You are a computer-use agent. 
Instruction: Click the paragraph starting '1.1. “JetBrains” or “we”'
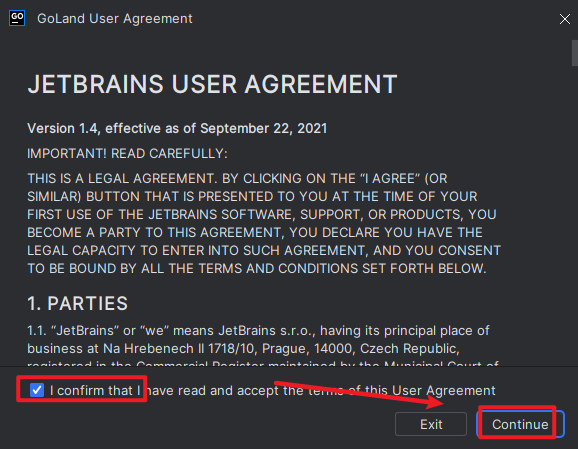point(263,347)
